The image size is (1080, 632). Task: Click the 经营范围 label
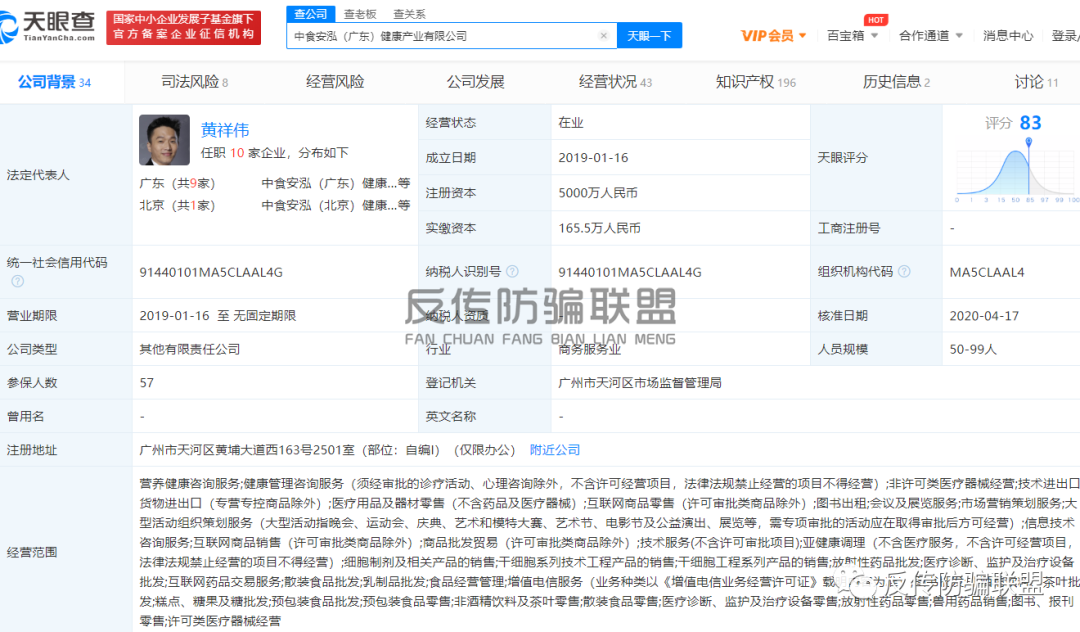coord(32,552)
